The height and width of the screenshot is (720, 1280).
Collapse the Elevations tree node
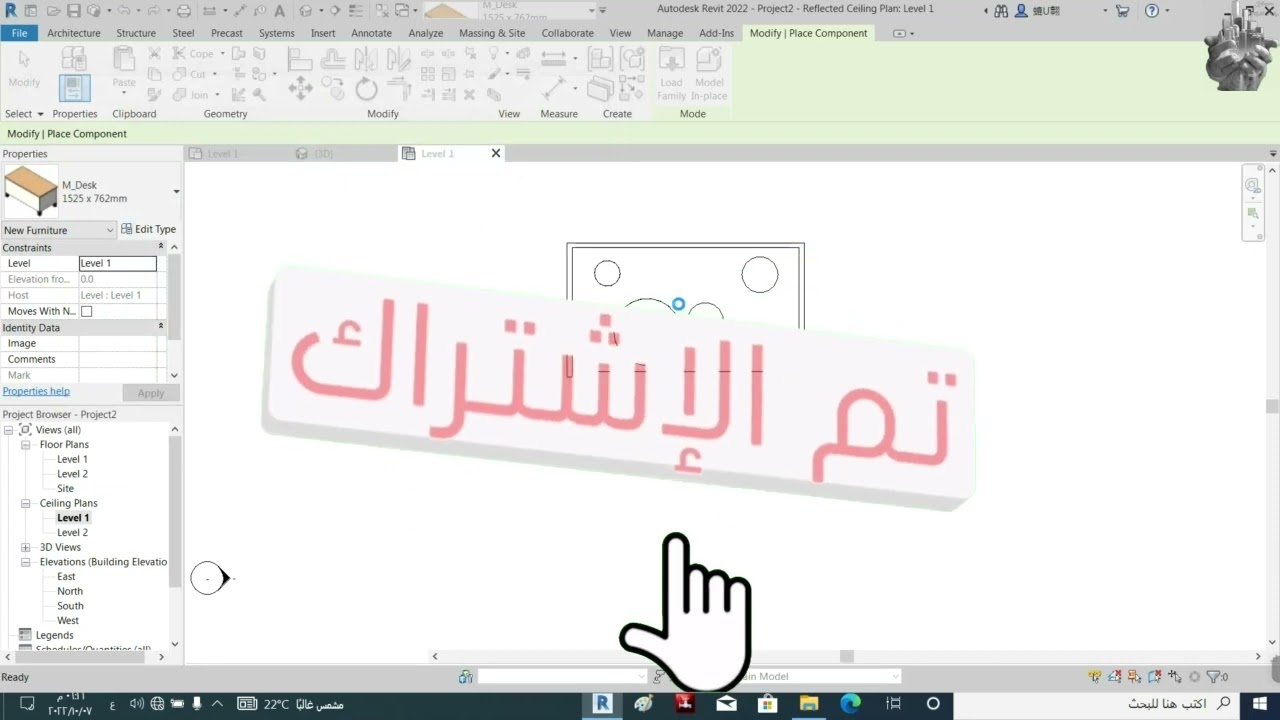coord(26,563)
